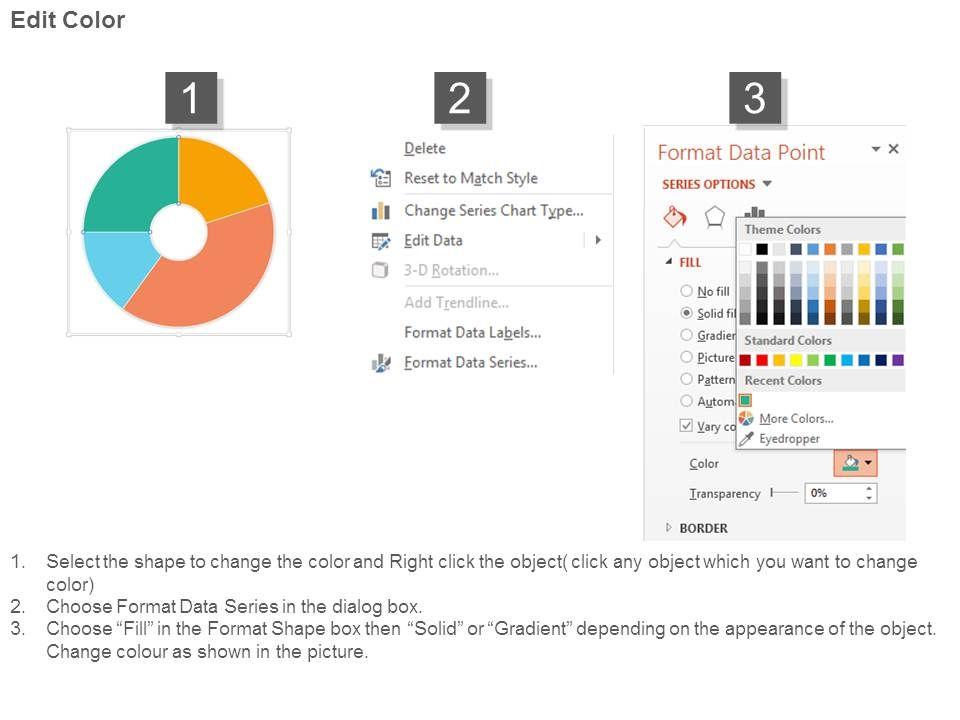Click the Edit Data table icon
This screenshot has width=960, height=720.
click(381, 240)
